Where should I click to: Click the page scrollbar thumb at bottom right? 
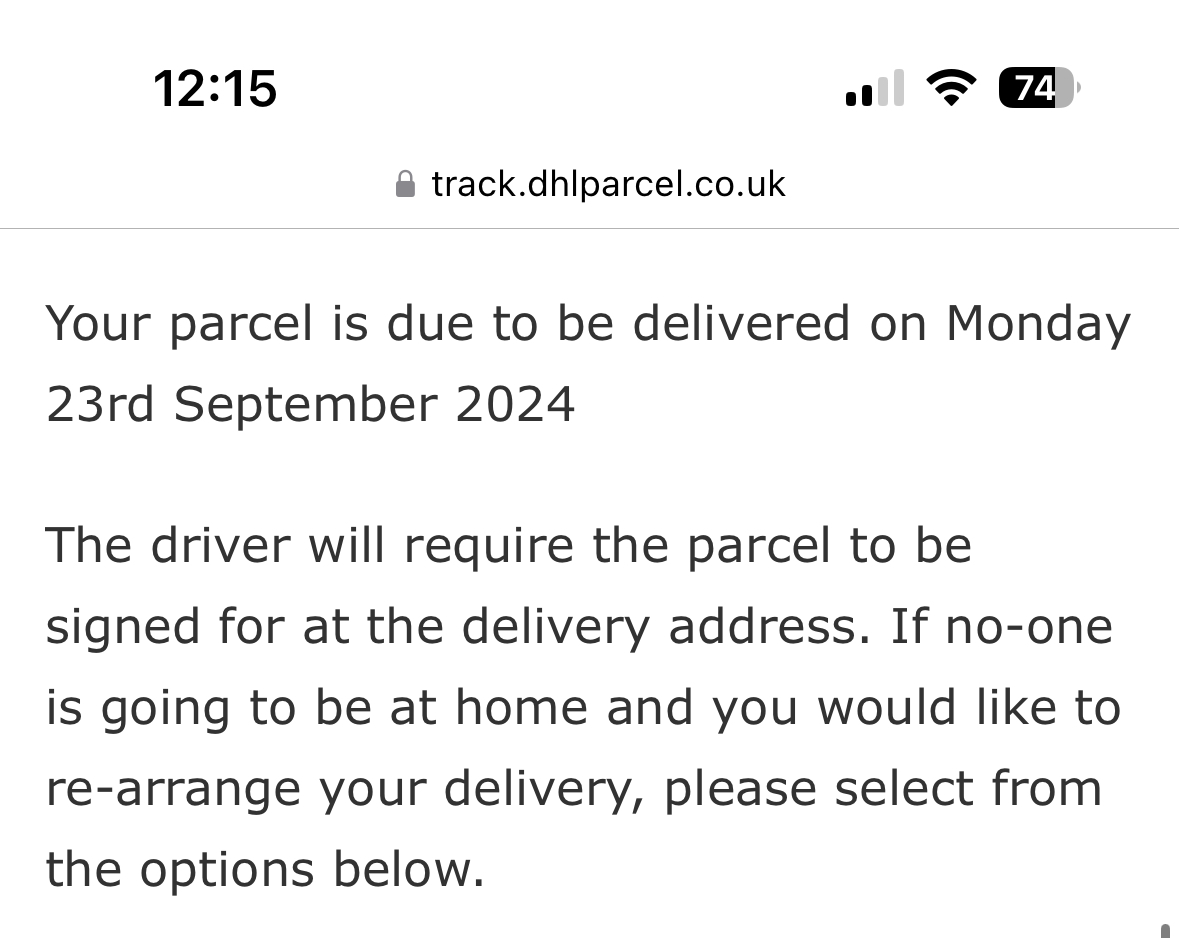[1165, 930]
